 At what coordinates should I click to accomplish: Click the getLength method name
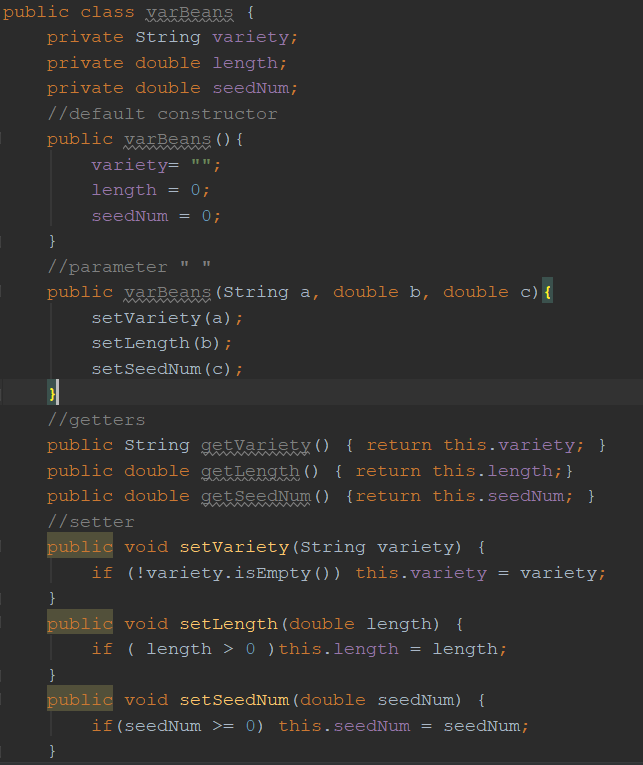(x=250, y=471)
